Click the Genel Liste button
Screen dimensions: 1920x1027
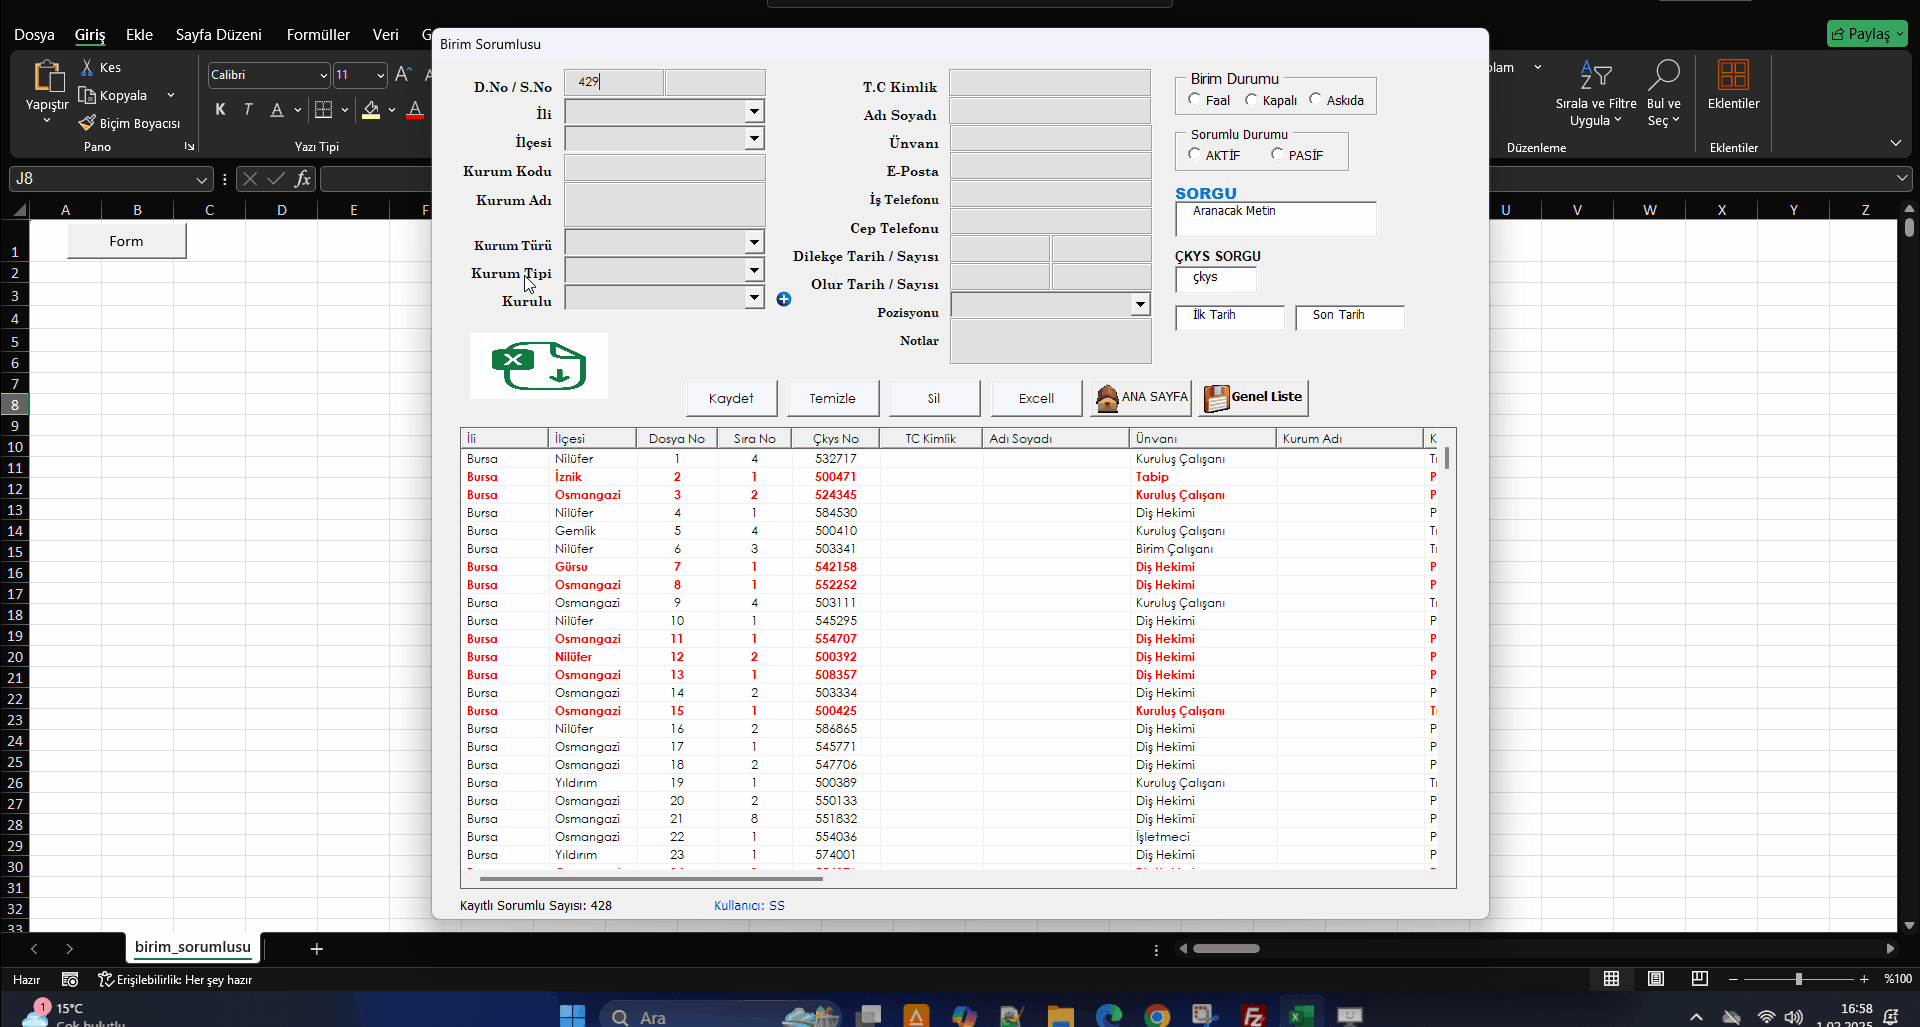click(1253, 398)
